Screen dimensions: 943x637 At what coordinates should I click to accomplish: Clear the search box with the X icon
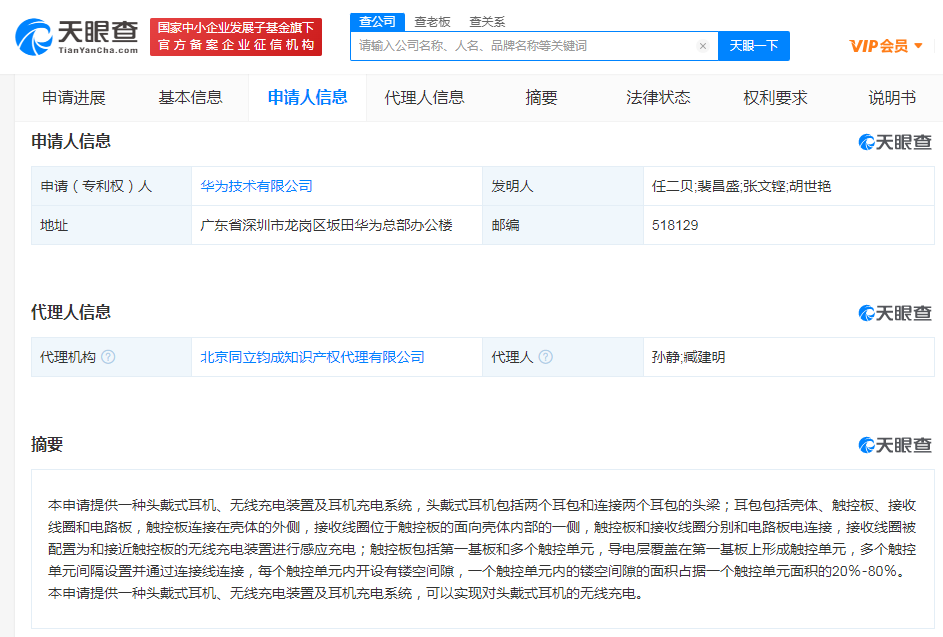702,46
